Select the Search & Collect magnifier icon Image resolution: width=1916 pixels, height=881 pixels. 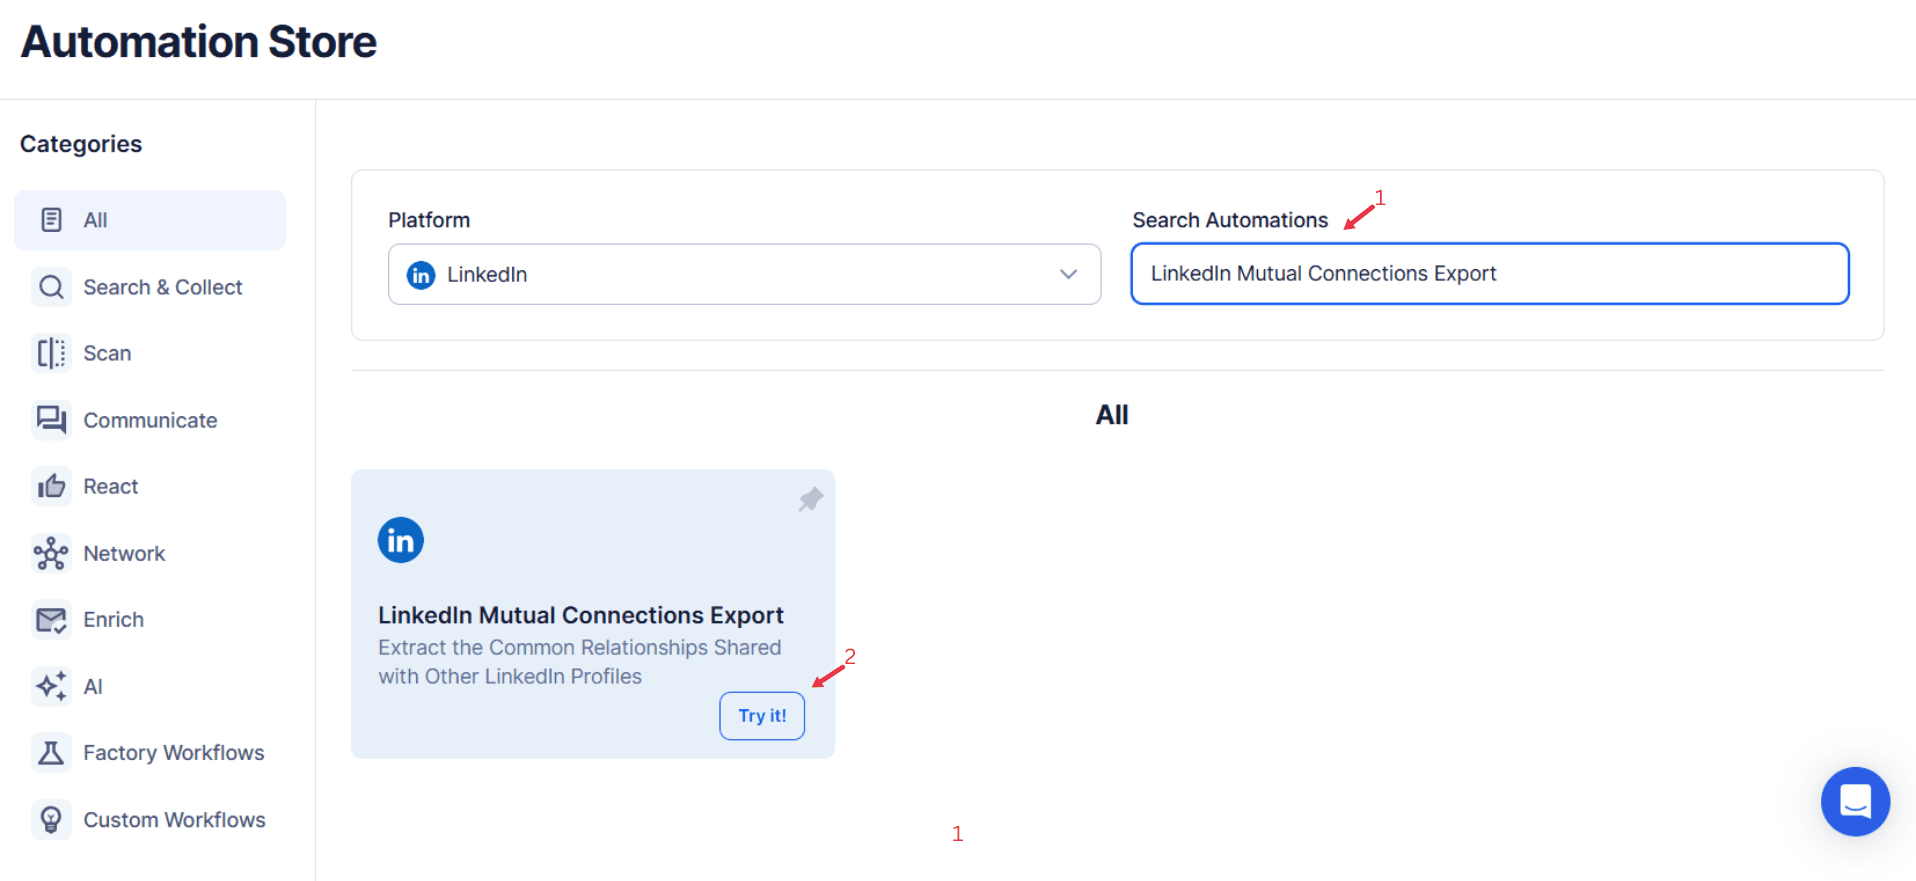coord(51,287)
